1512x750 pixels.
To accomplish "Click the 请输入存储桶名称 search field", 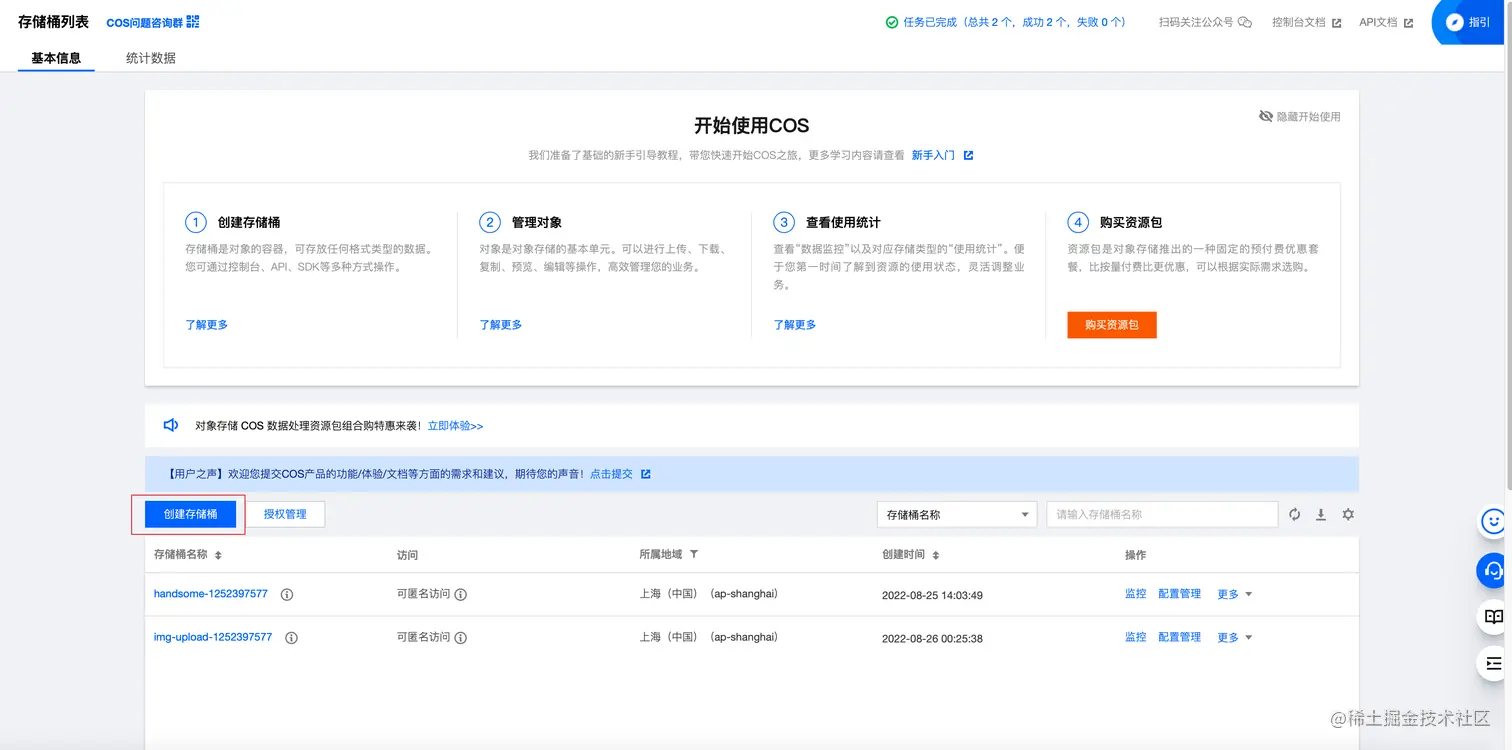I will pyautogui.click(x=1162, y=514).
